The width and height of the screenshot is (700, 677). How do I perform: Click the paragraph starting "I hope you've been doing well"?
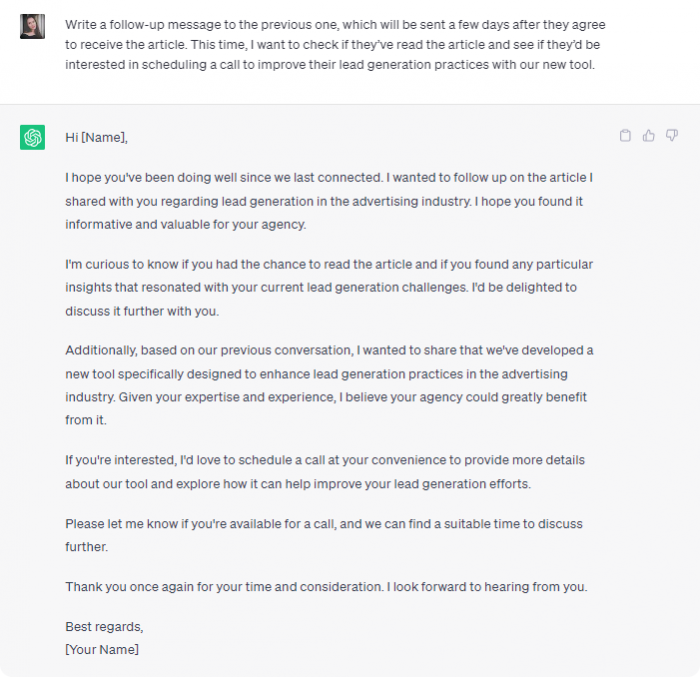[329, 201]
